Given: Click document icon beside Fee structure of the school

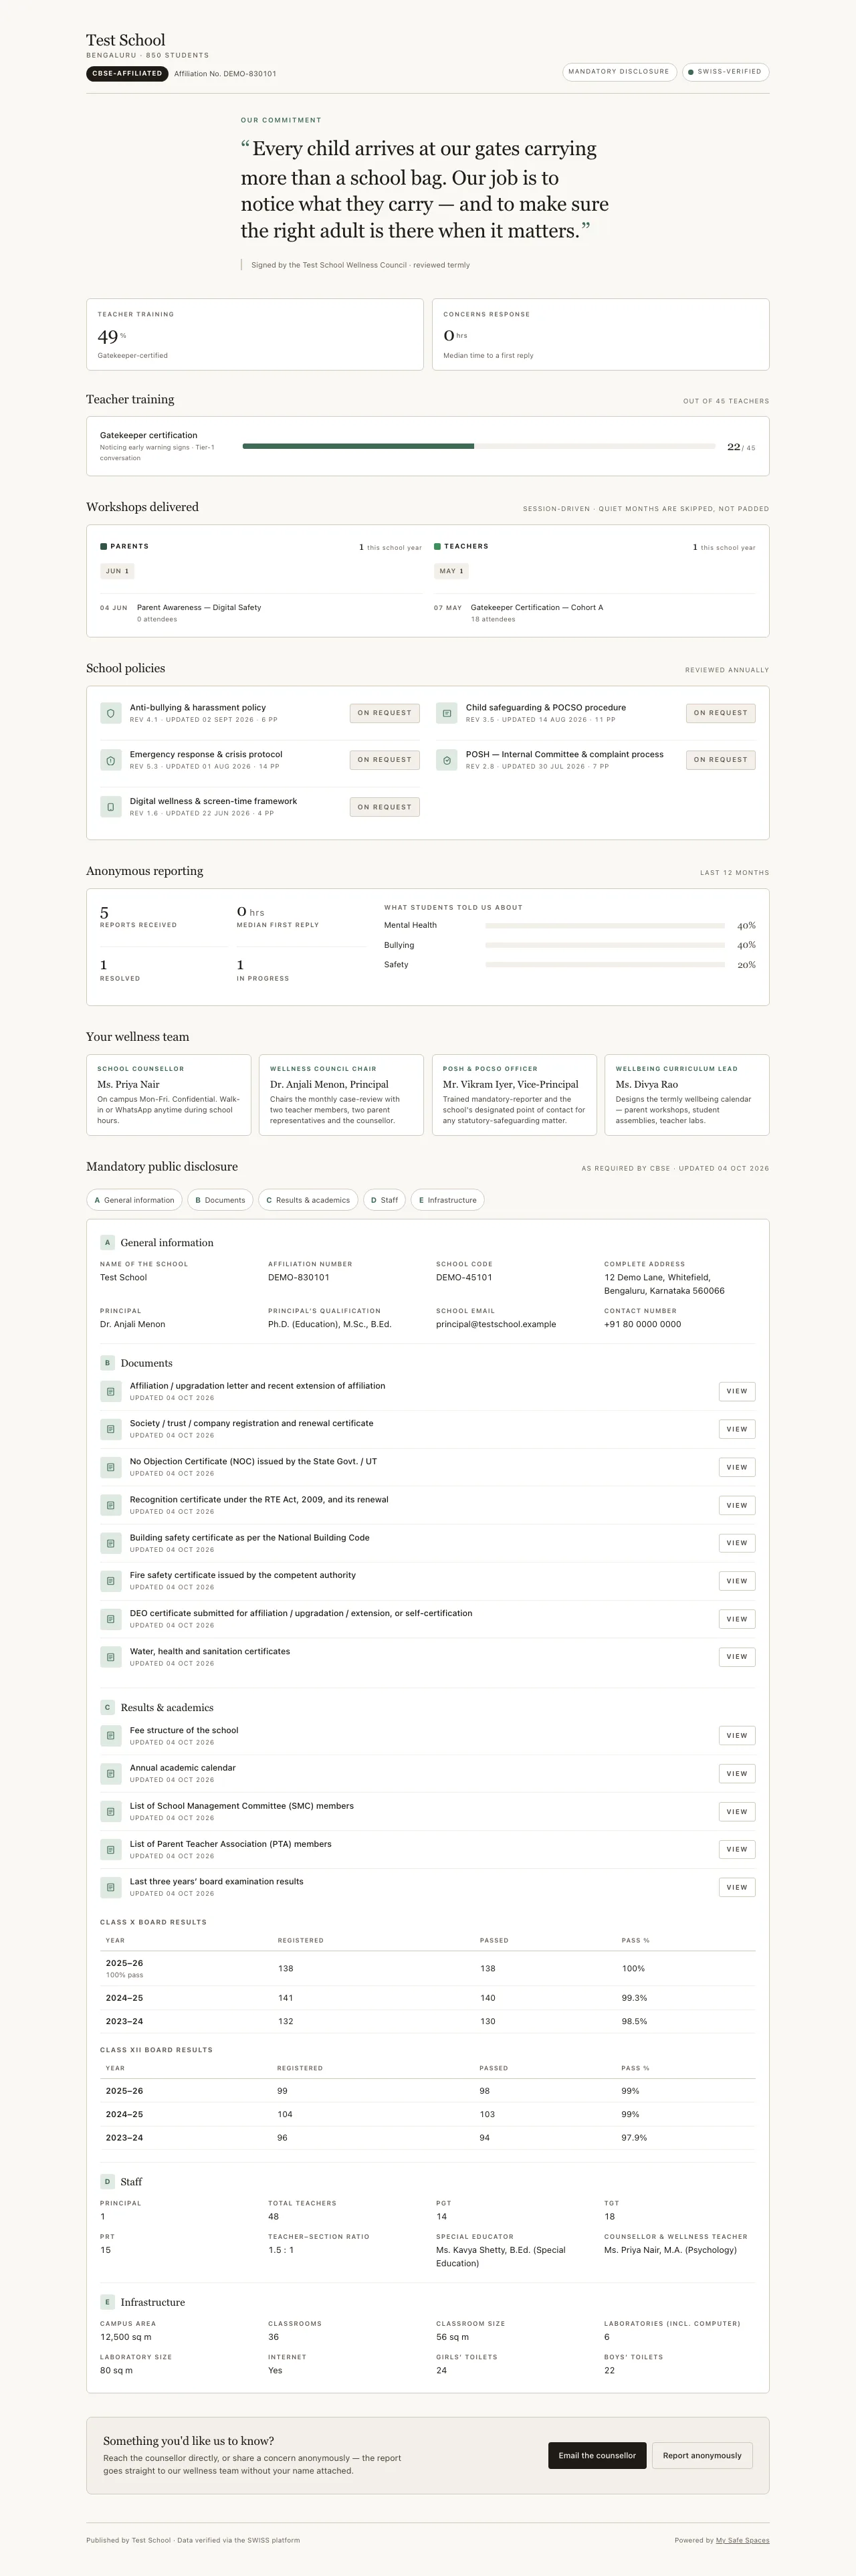Looking at the screenshot, I should (110, 1736).
